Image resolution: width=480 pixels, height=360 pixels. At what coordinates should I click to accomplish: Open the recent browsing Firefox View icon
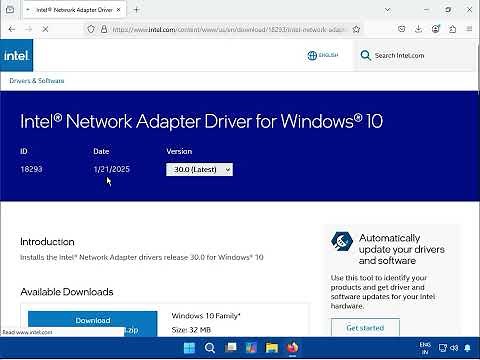point(10,10)
